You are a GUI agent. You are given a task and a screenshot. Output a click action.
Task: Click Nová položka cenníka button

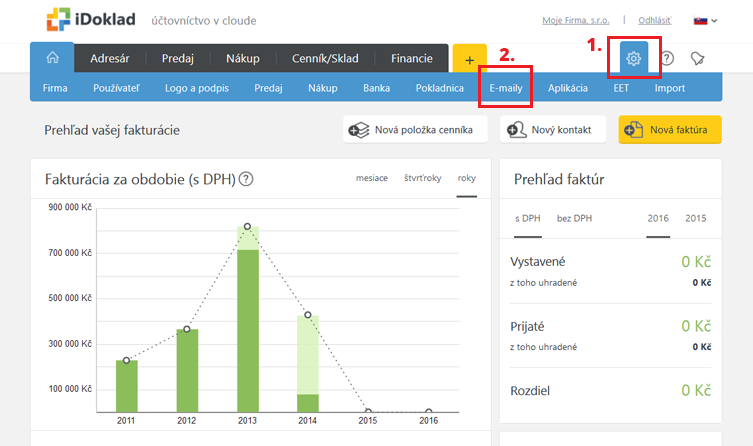tap(415, 129)
